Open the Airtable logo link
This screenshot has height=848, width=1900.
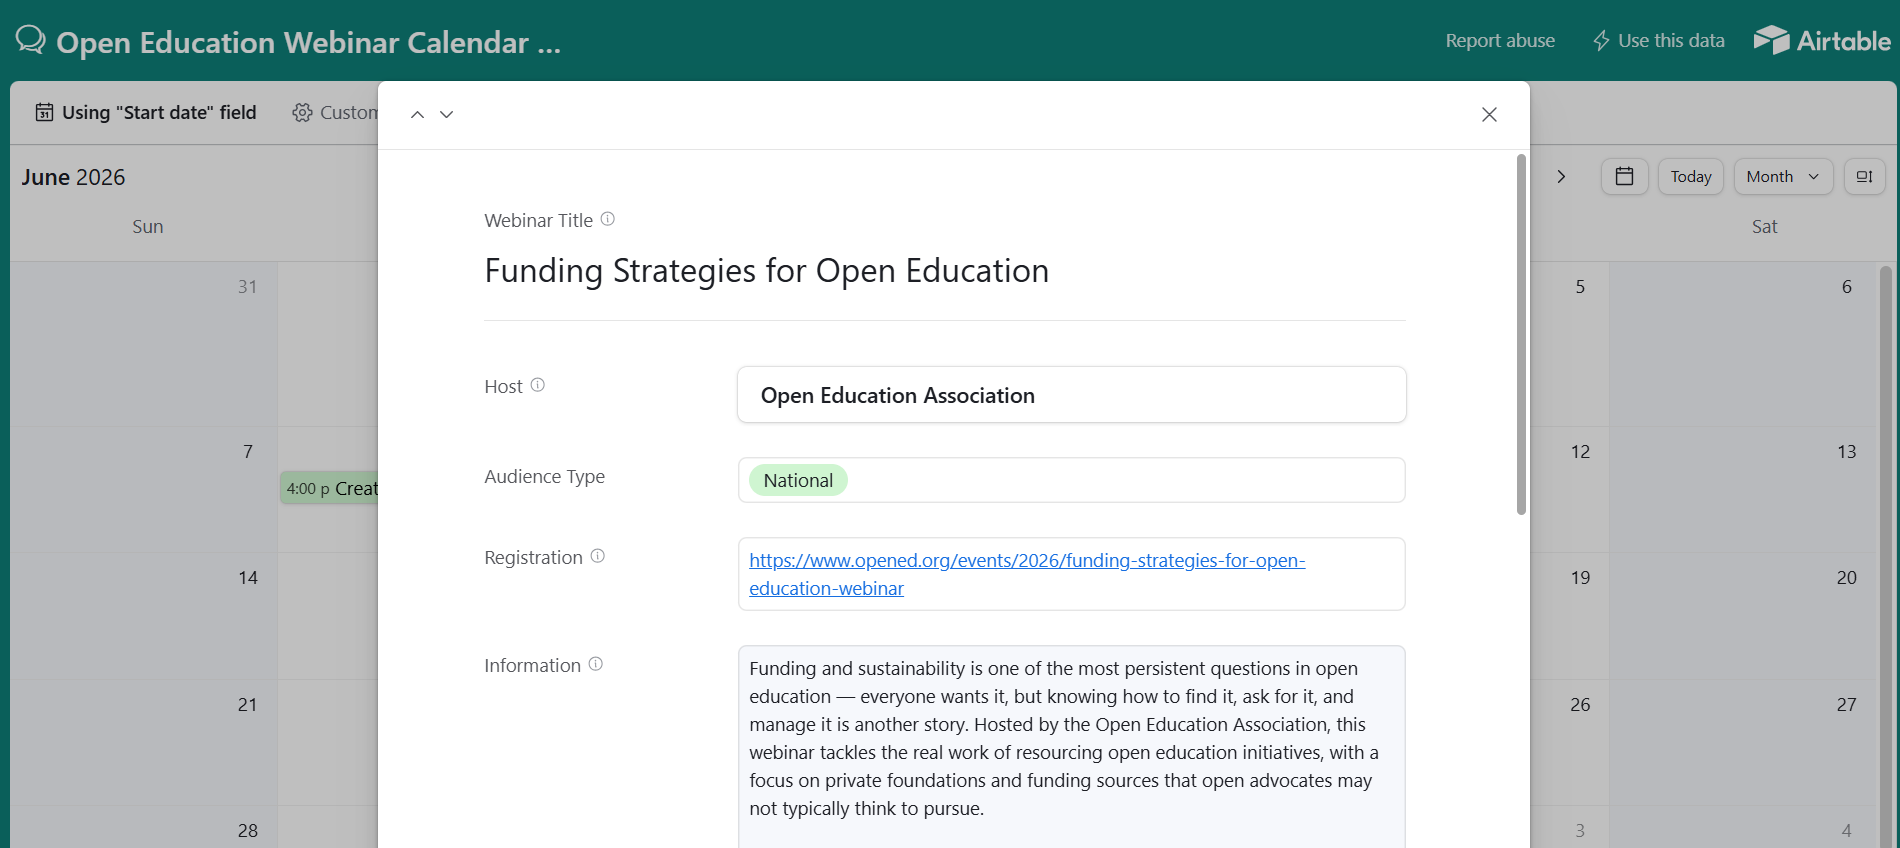[x=1822, y=40]
